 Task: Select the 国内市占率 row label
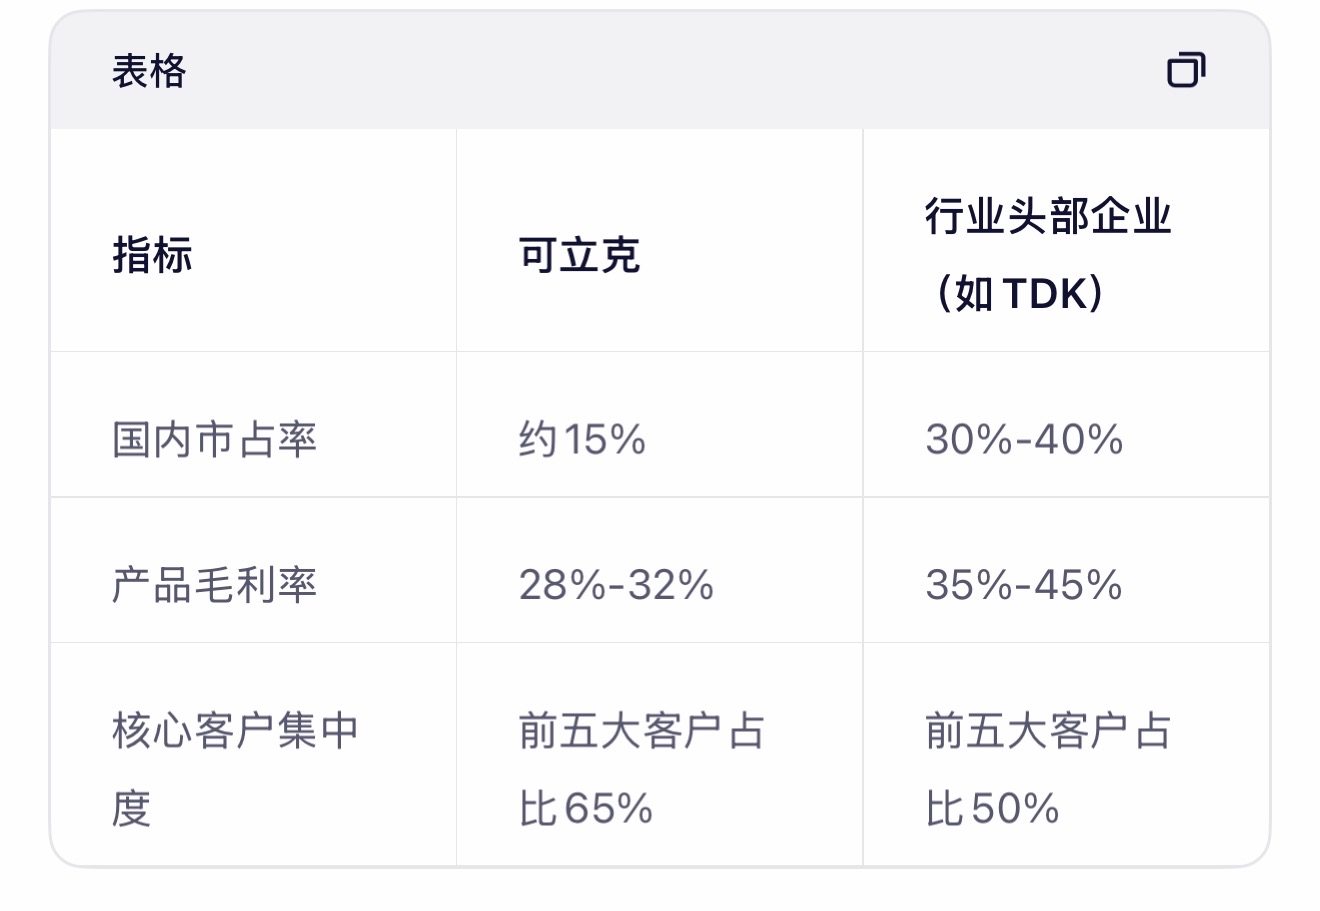tap(214, 440)
